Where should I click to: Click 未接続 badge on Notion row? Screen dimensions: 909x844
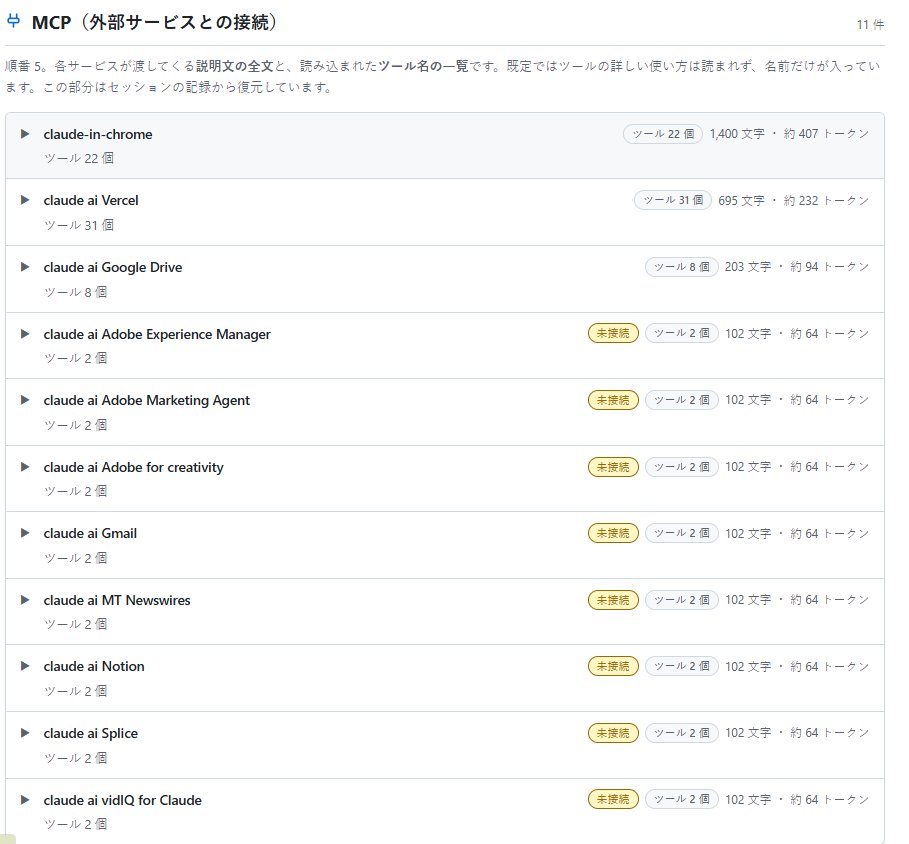613,666
